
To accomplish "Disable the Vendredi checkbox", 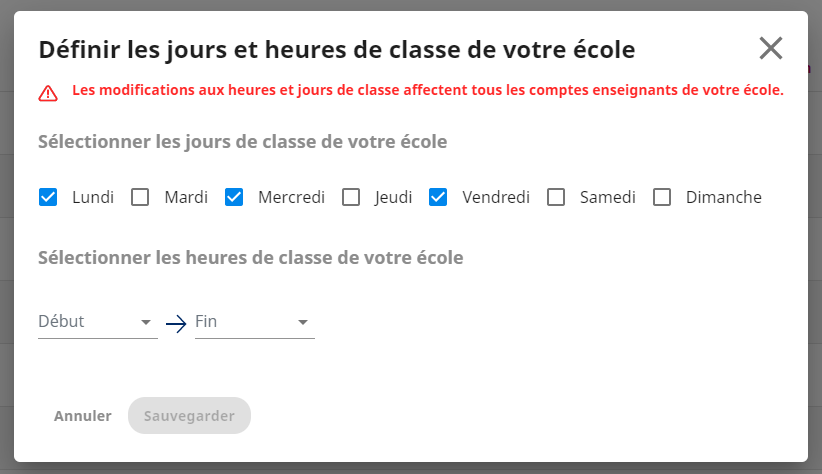I will pyautogui.click(x=438, y=197).
